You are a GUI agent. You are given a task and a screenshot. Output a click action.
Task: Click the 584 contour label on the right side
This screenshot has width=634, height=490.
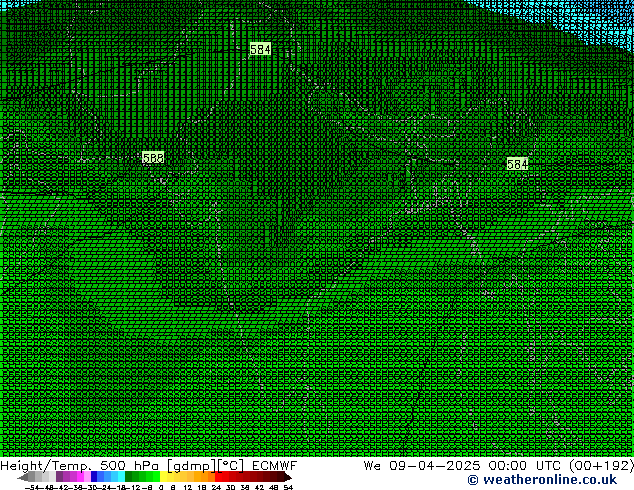(517, 164)
